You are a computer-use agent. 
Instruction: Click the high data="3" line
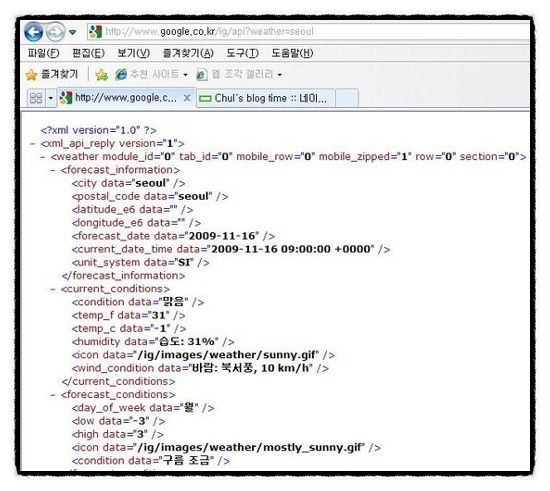(118, 435)
